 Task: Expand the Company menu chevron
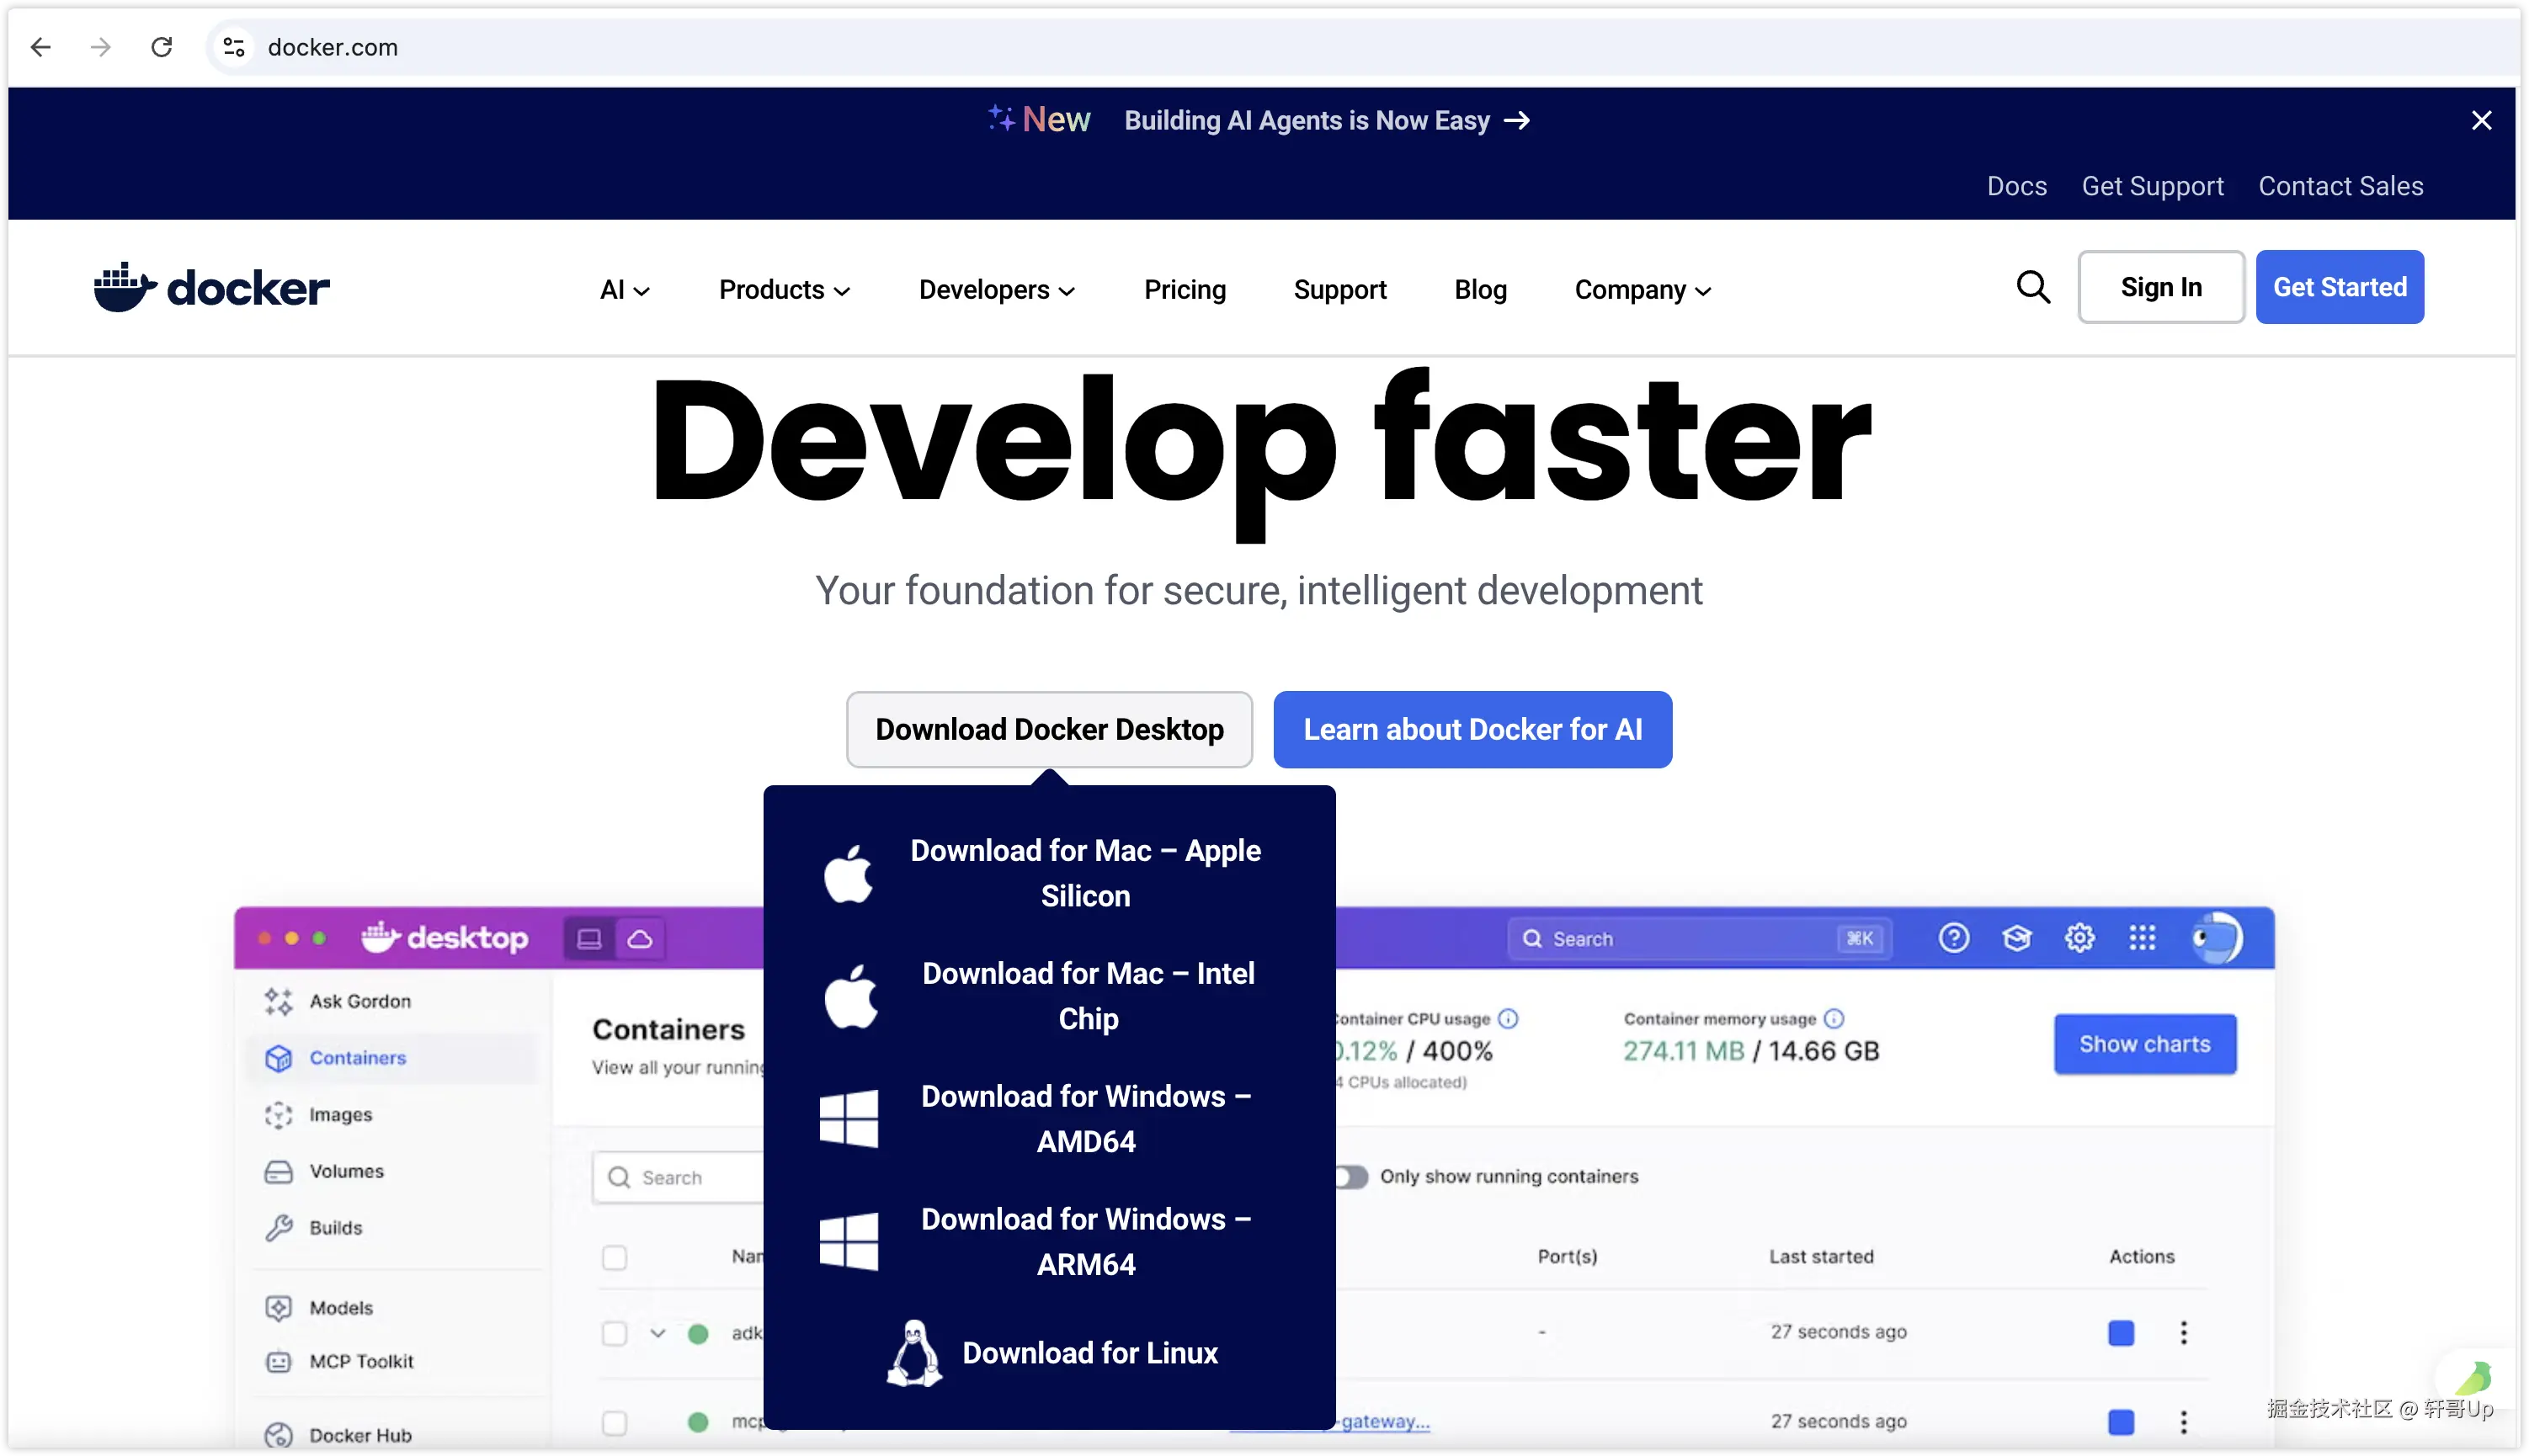pos(1703,291)
